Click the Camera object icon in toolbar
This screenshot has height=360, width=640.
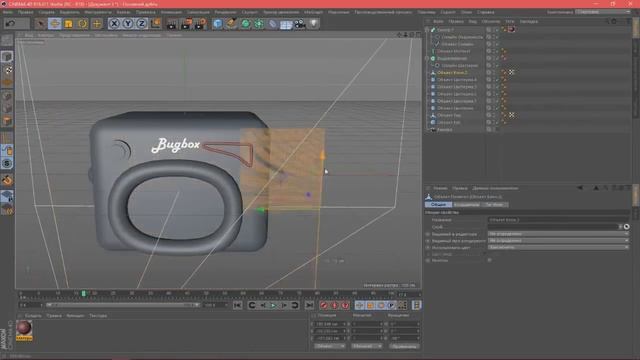300,24
